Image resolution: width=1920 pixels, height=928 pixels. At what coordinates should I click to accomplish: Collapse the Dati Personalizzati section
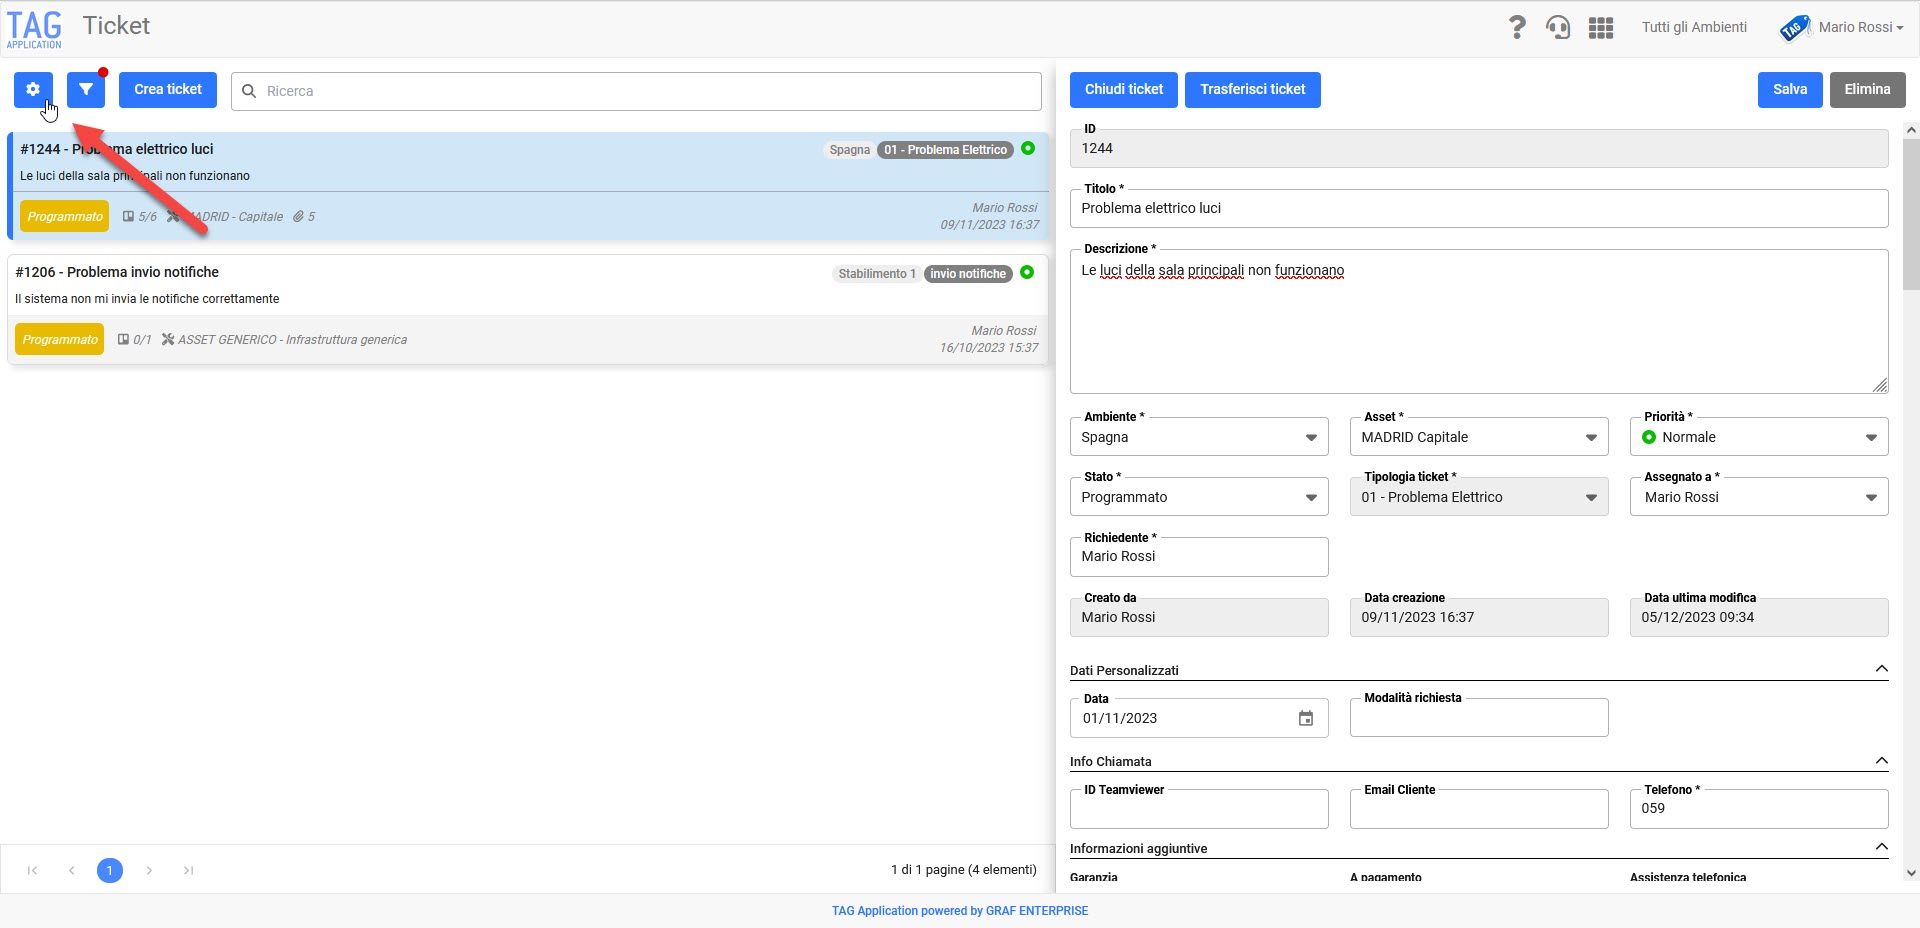point(1881,669)
